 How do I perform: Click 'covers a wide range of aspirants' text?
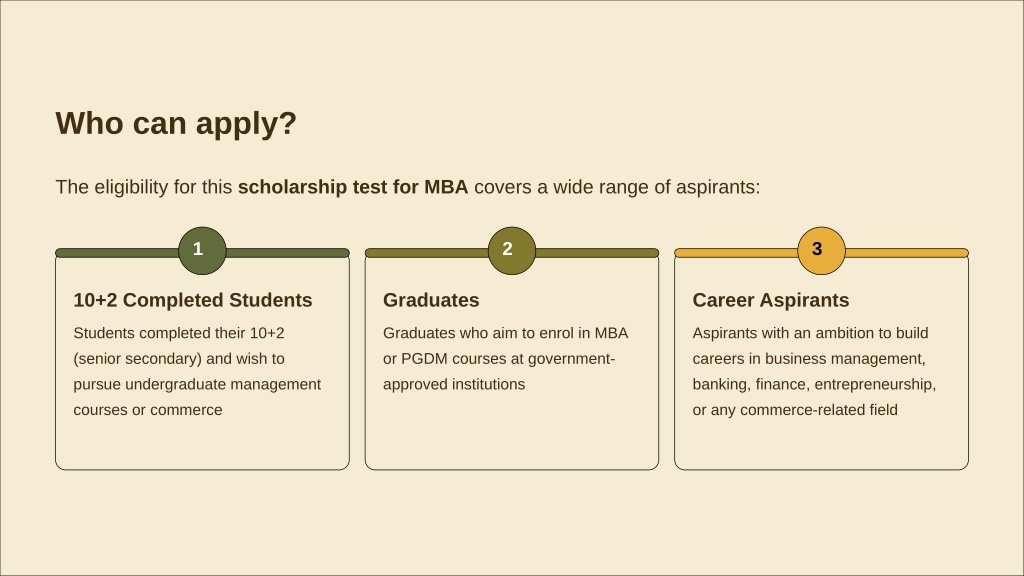pos(617,187)
